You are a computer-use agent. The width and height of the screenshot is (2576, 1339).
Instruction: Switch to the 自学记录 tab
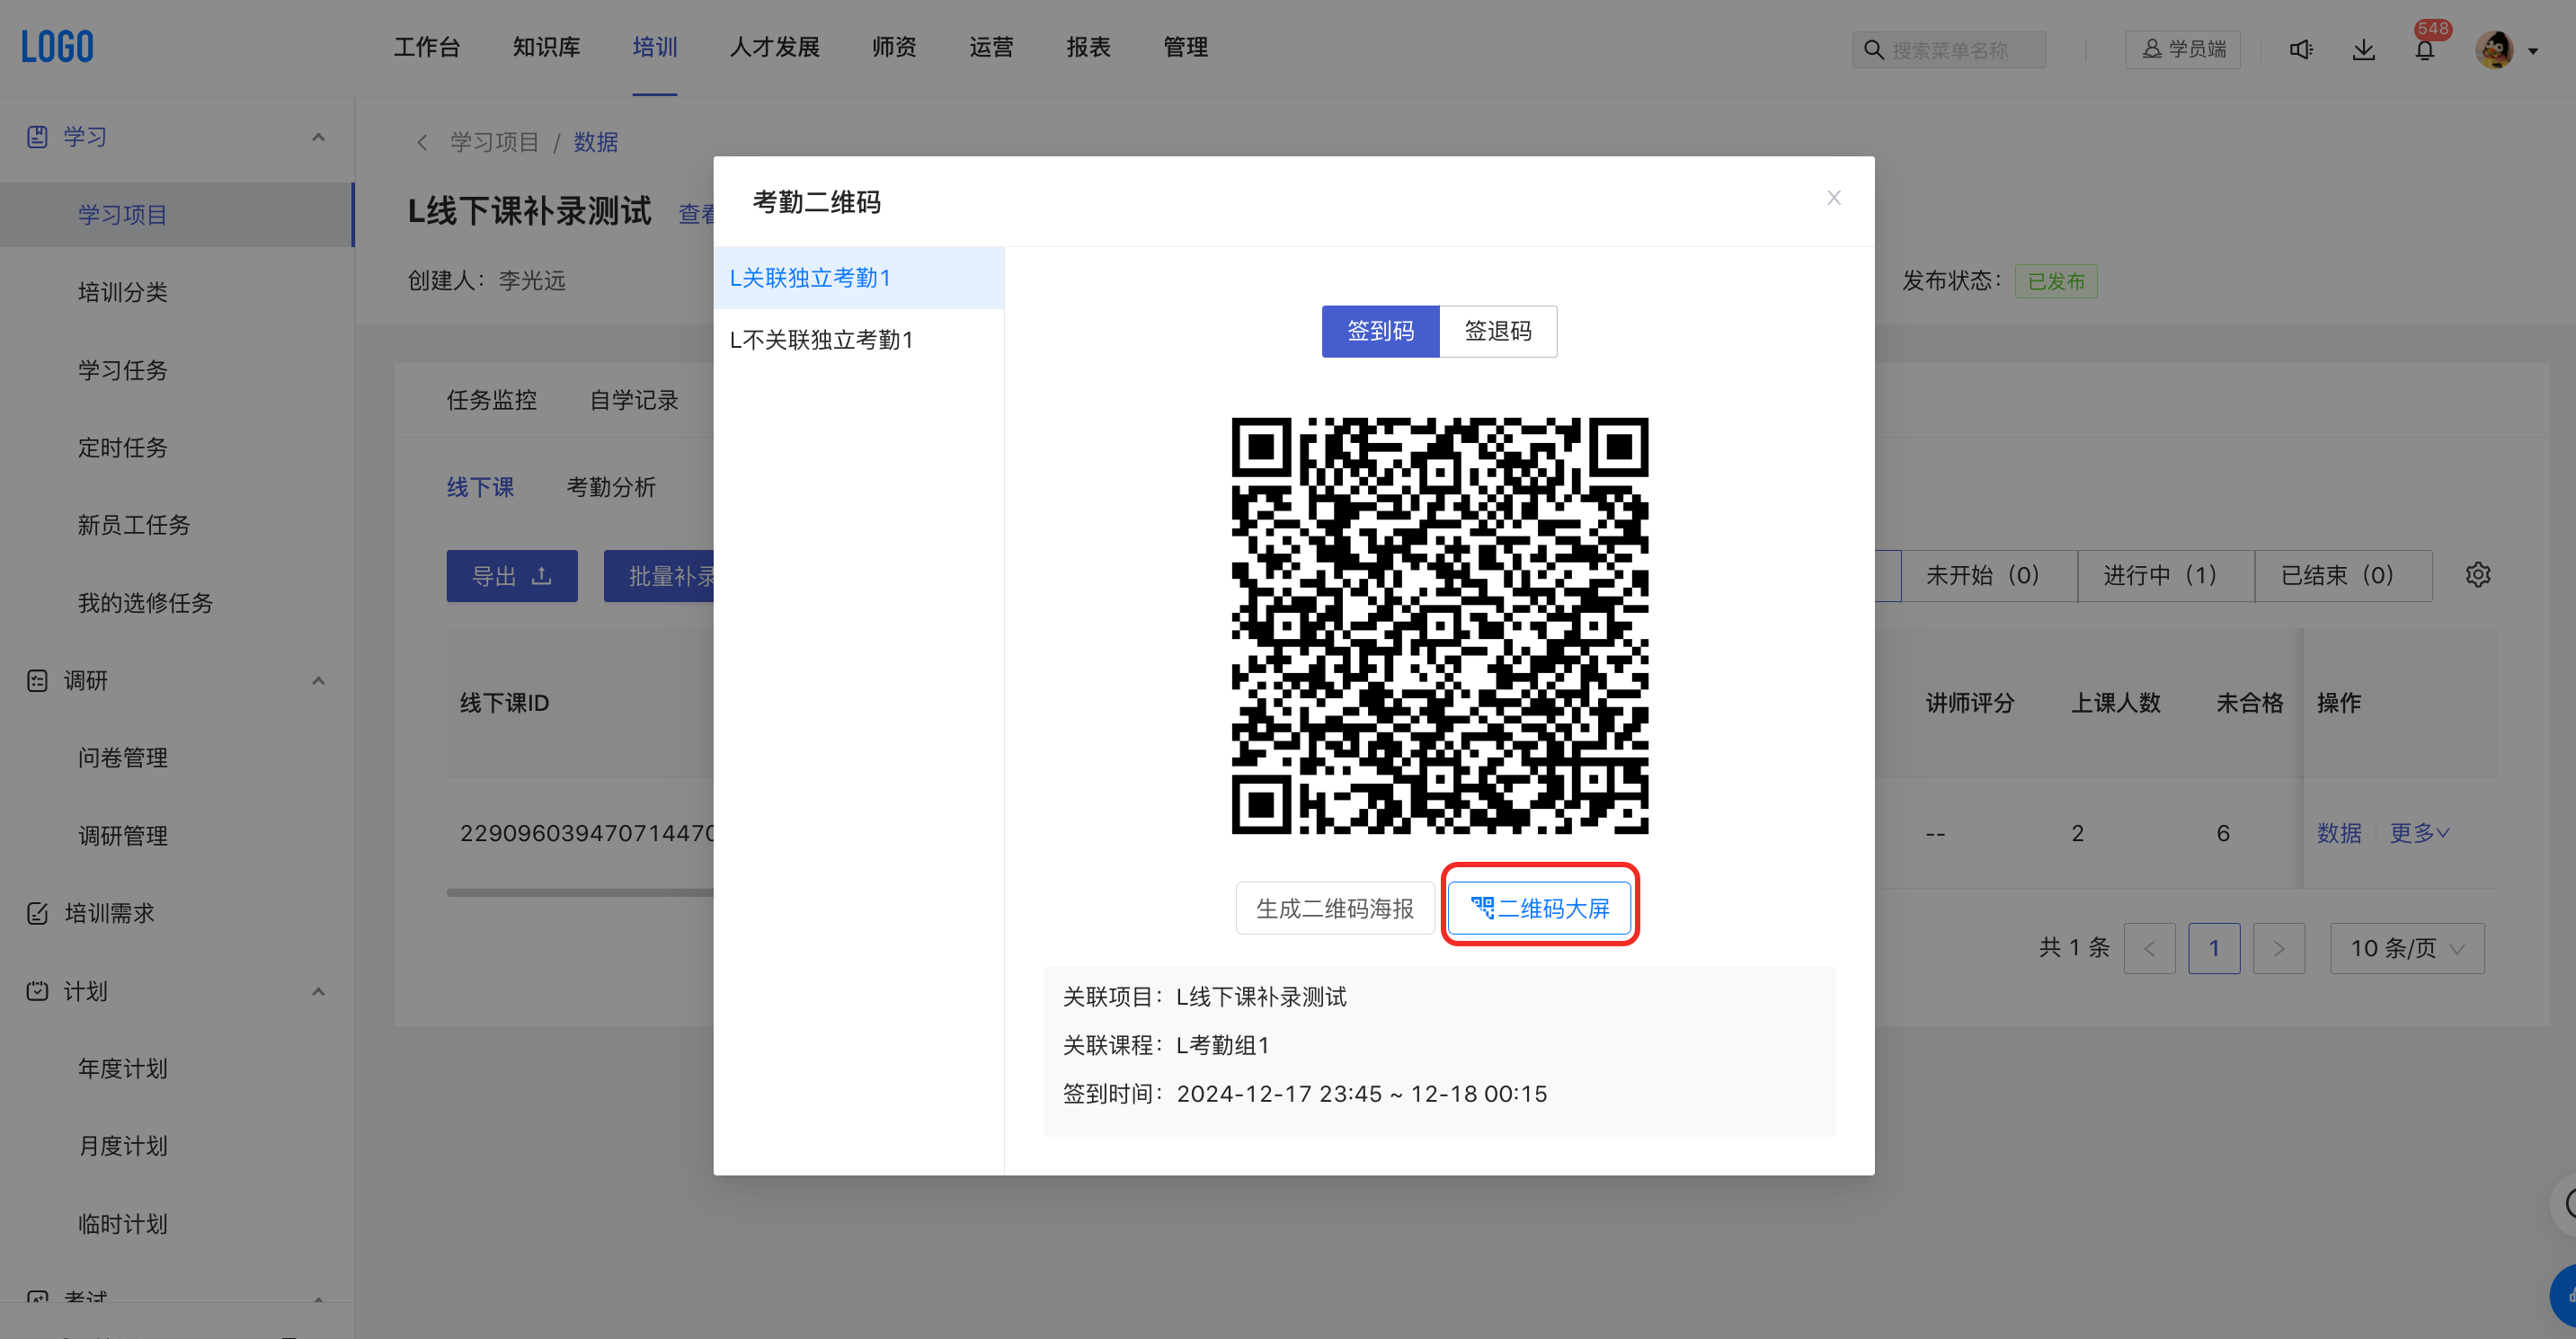click(x=634, y=400)
